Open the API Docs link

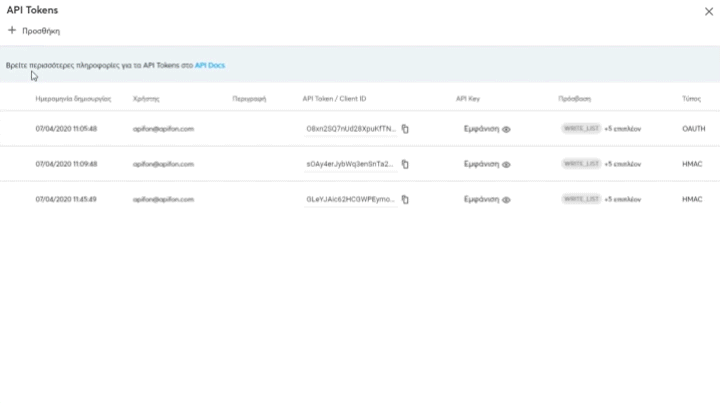click(x=210, y=65)
